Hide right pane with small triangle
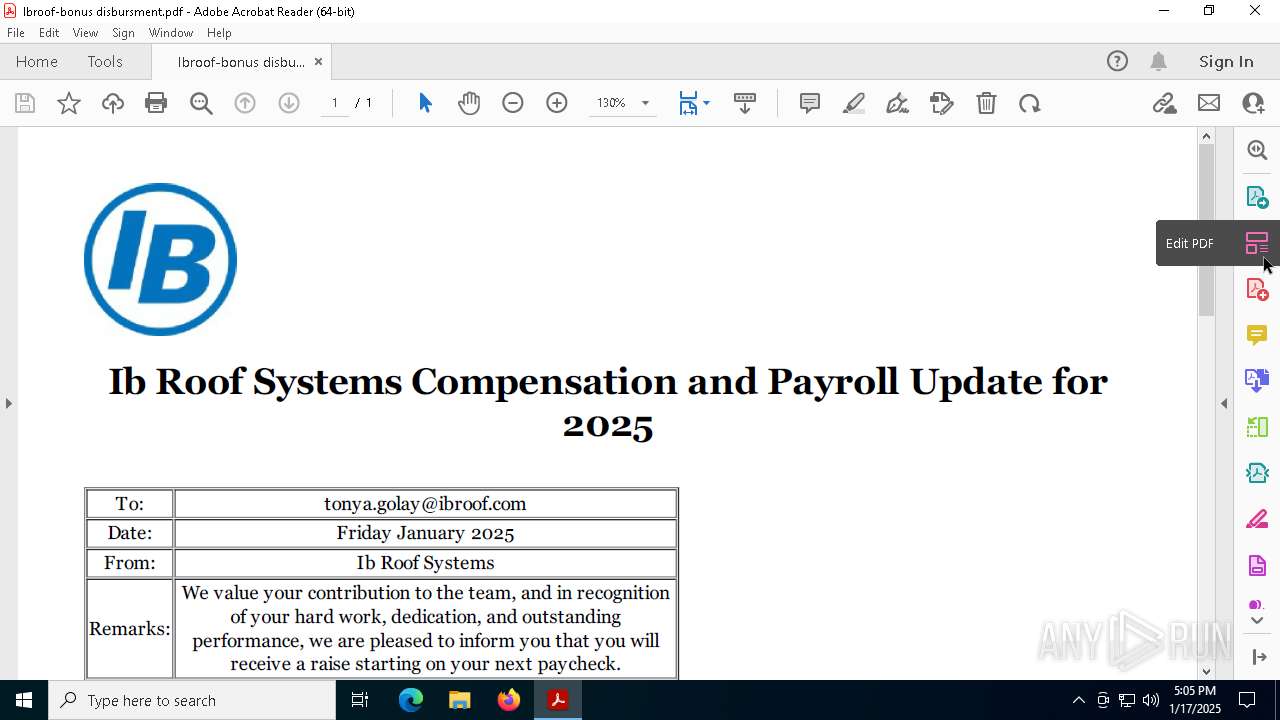This screenshot has width=1280, height=720. click(1224, 403)
